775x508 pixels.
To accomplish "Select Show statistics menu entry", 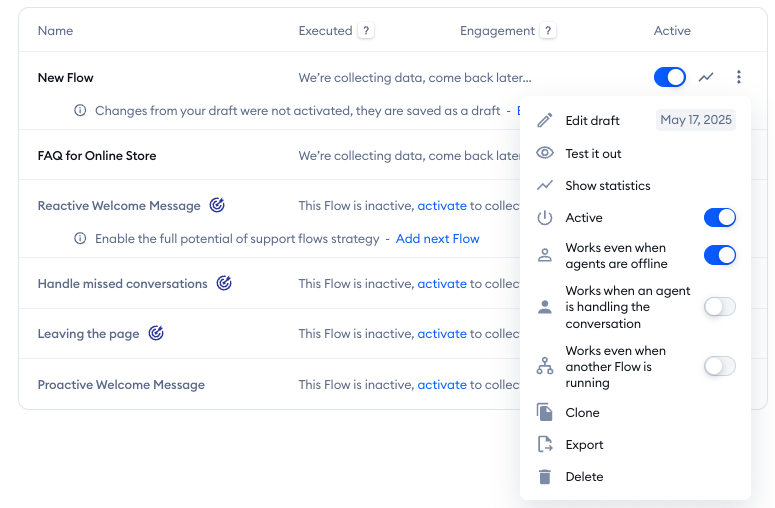I will click(x=607, y=186).
